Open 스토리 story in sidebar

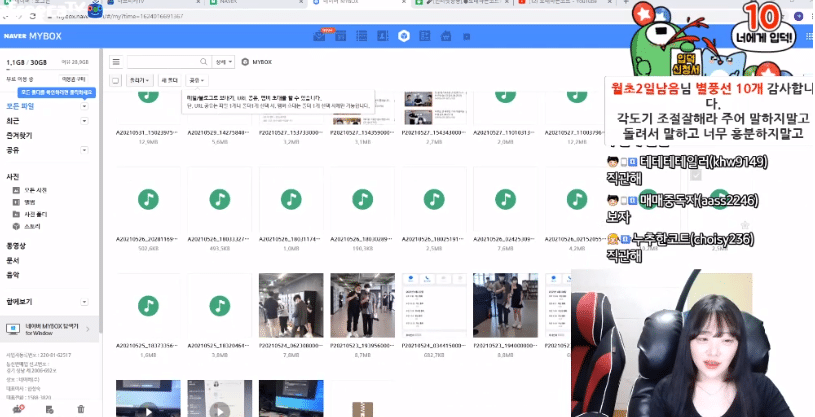click(x=27, y=226)
